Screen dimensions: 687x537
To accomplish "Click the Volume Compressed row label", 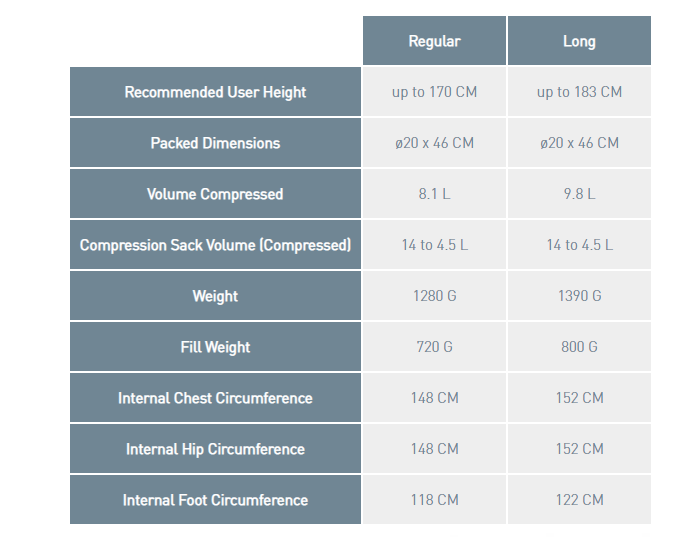I will click(x=215, y=194).
